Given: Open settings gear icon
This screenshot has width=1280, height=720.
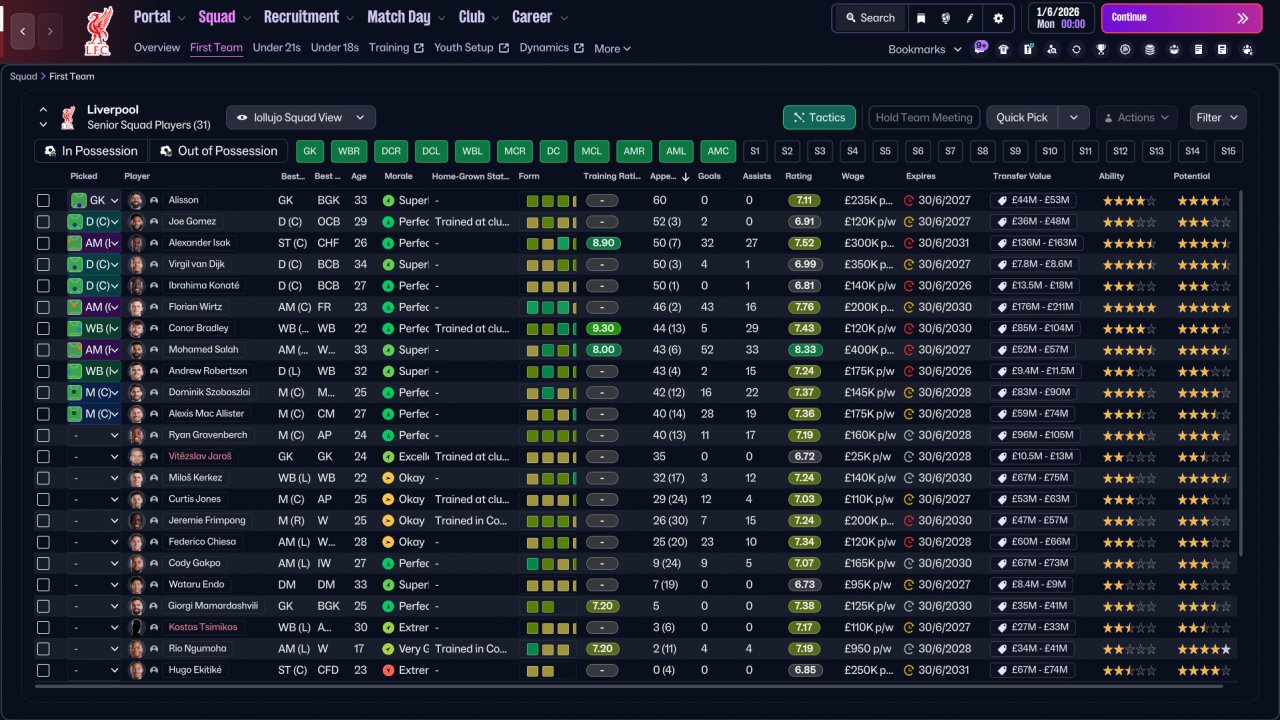Looking at the screenshot, I should [998, 18].
